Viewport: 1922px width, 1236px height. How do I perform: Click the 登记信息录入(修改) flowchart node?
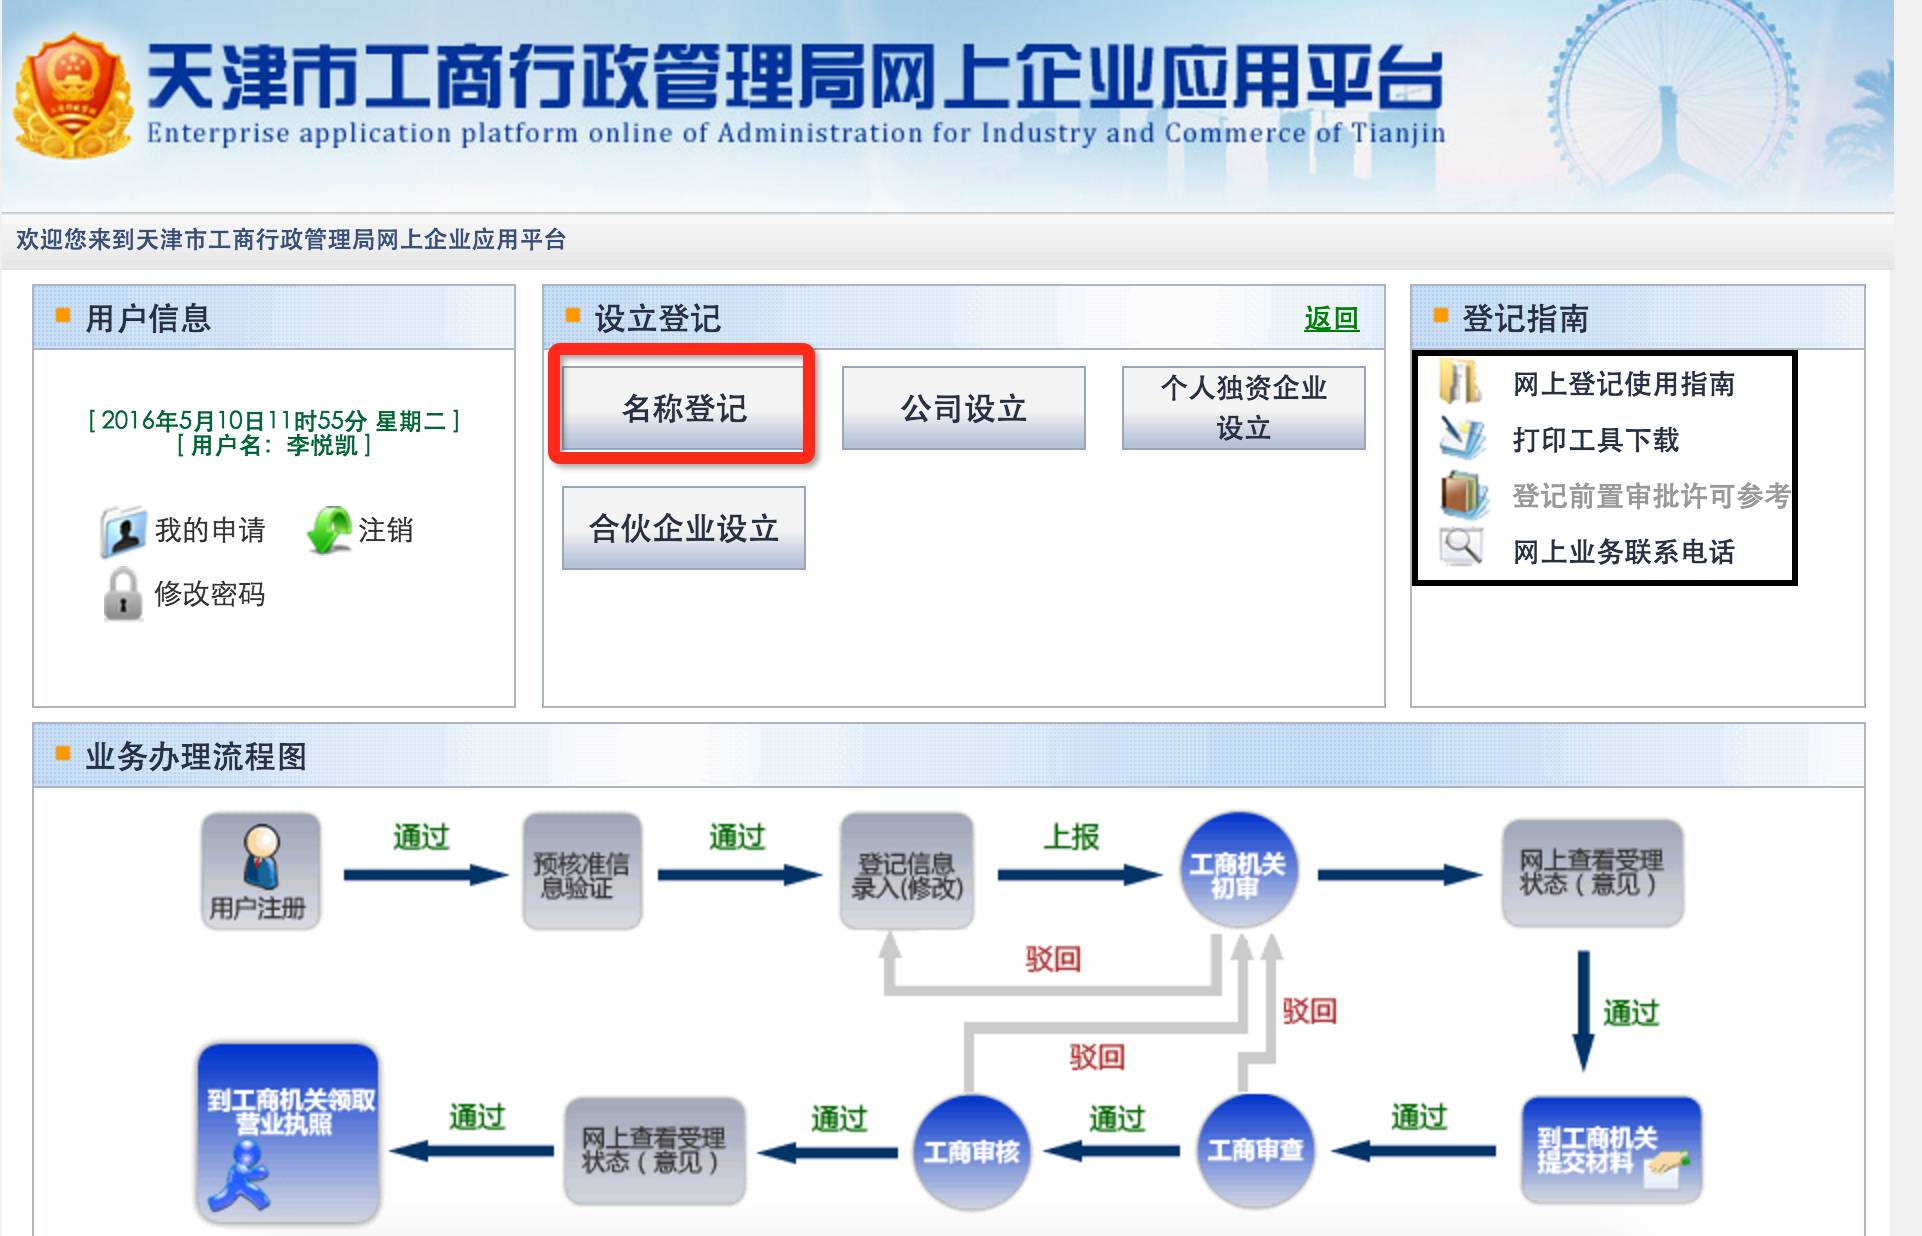907,872
